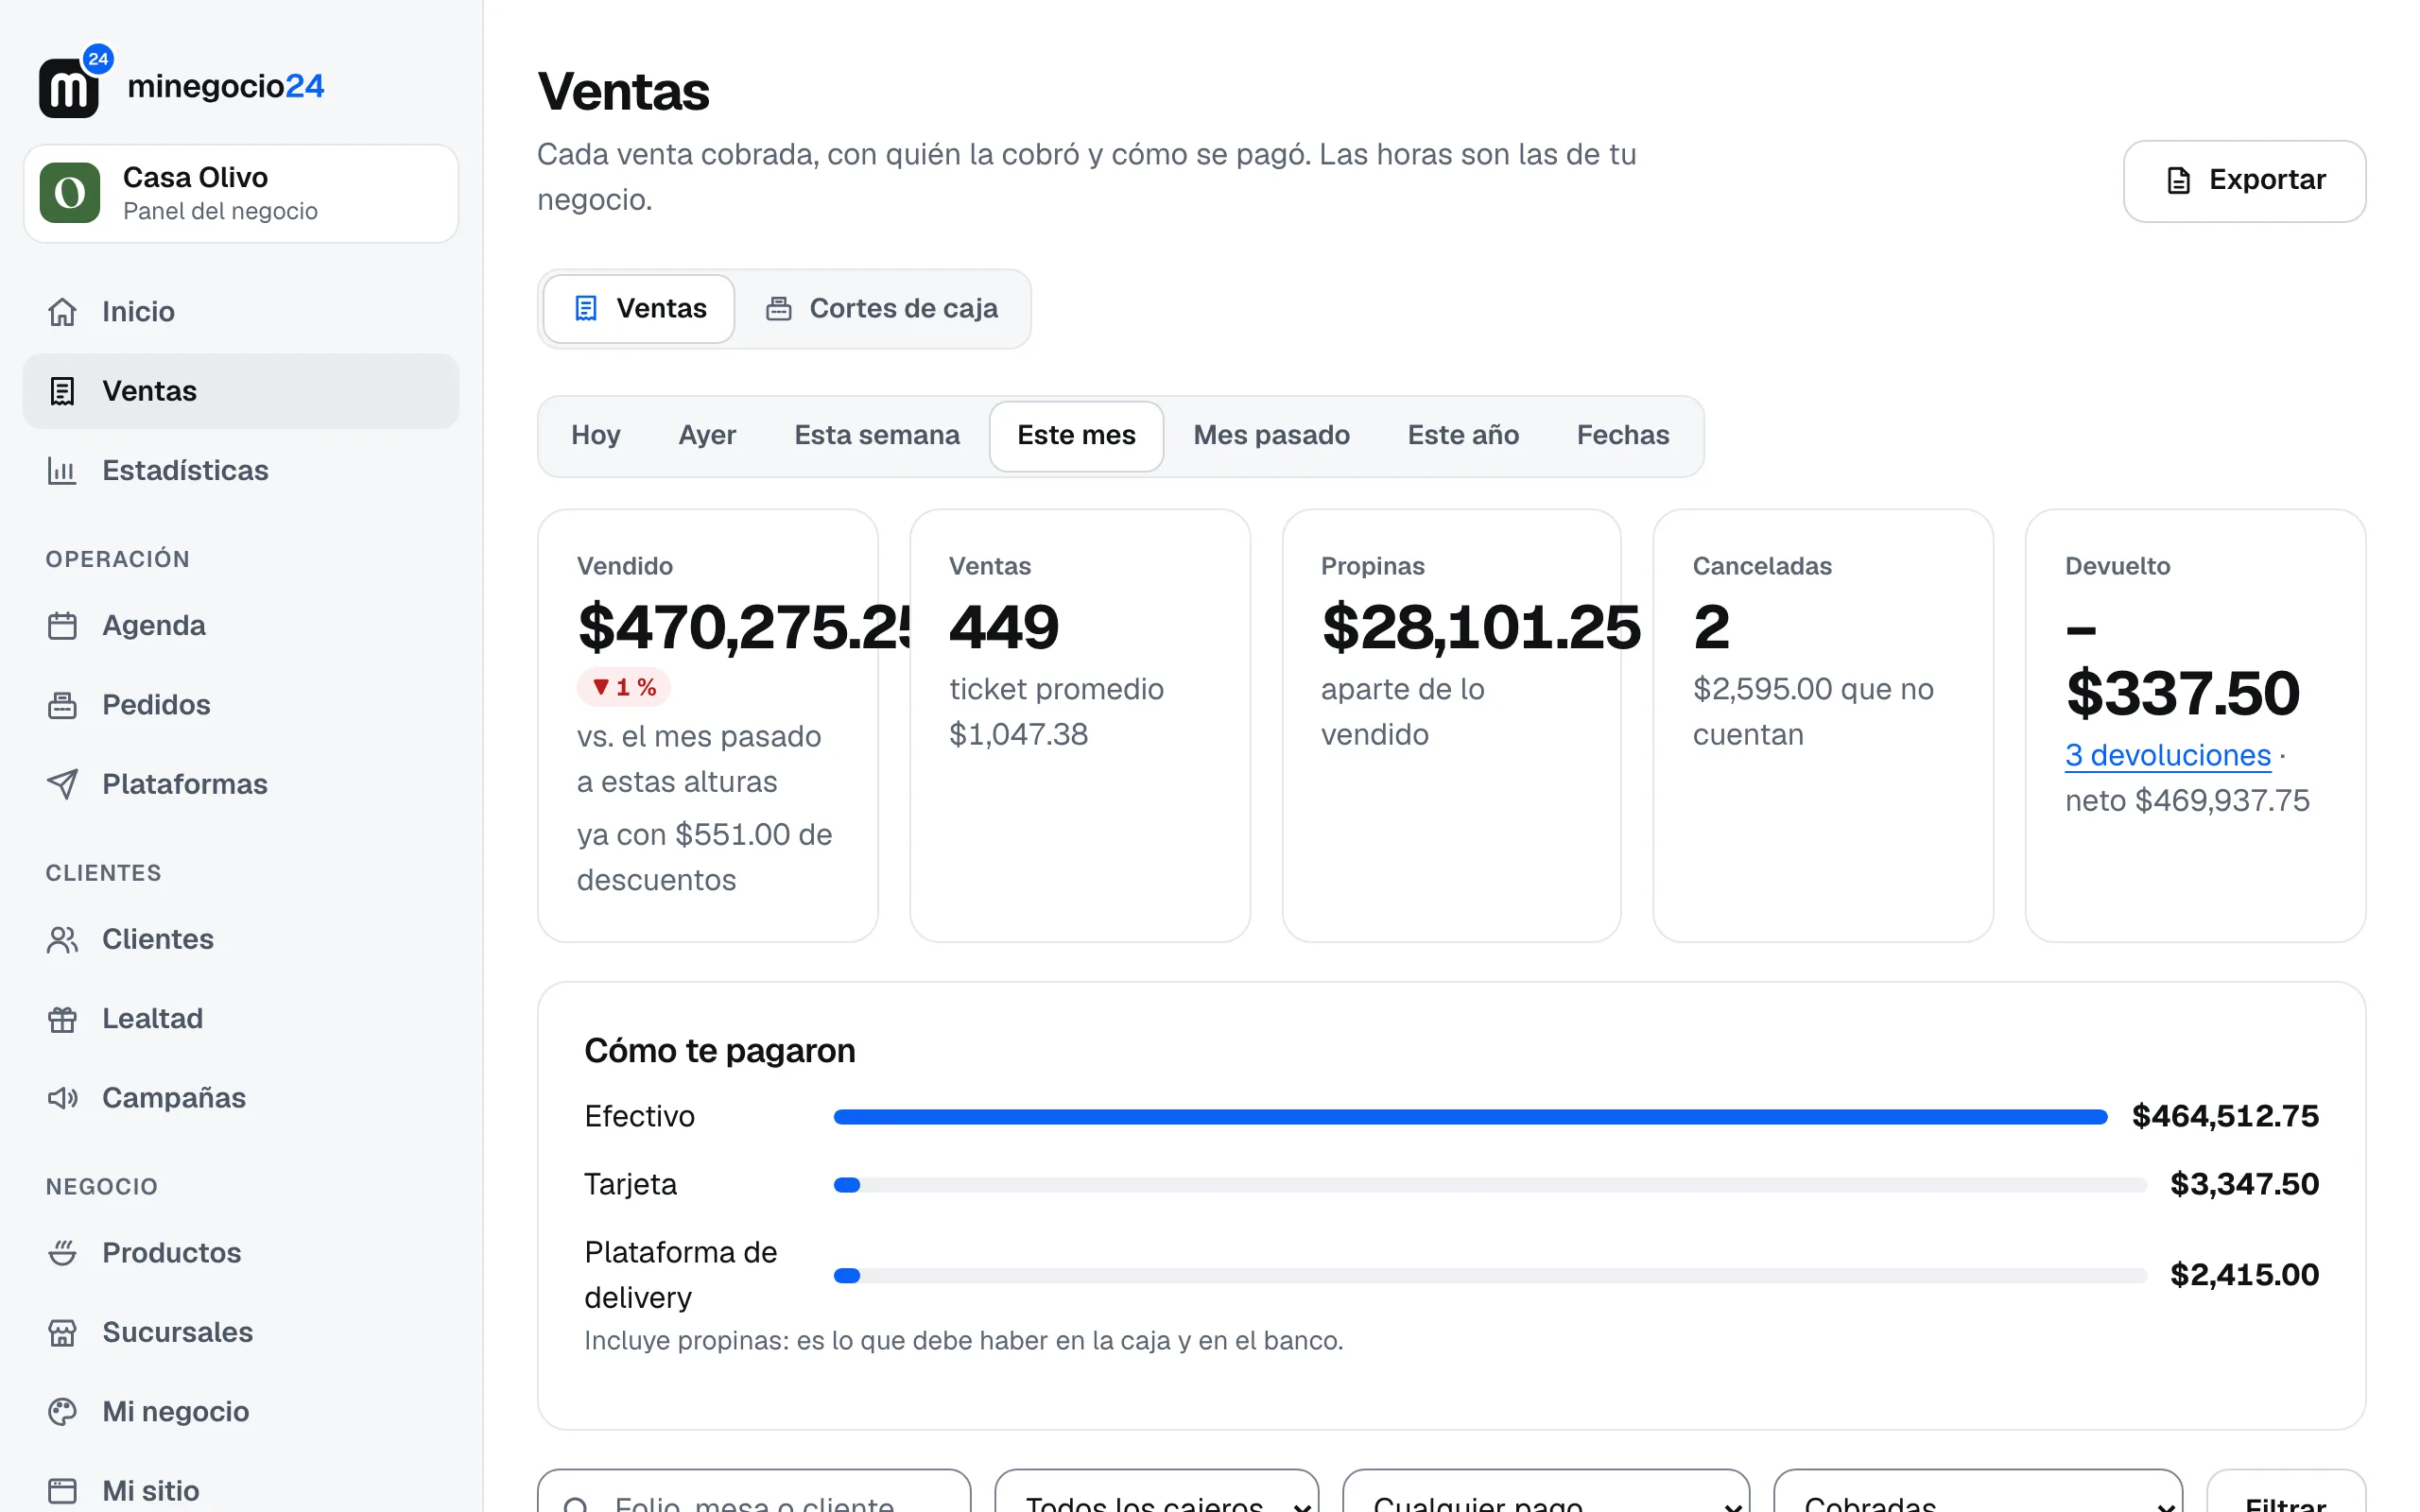Click the Campañas megaphone icon
The image size is (2420, 1512).
tap(62, 1098)
